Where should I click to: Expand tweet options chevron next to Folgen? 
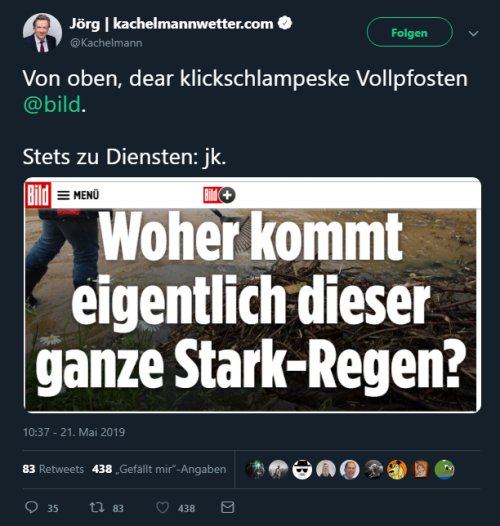tap(473, 33)
